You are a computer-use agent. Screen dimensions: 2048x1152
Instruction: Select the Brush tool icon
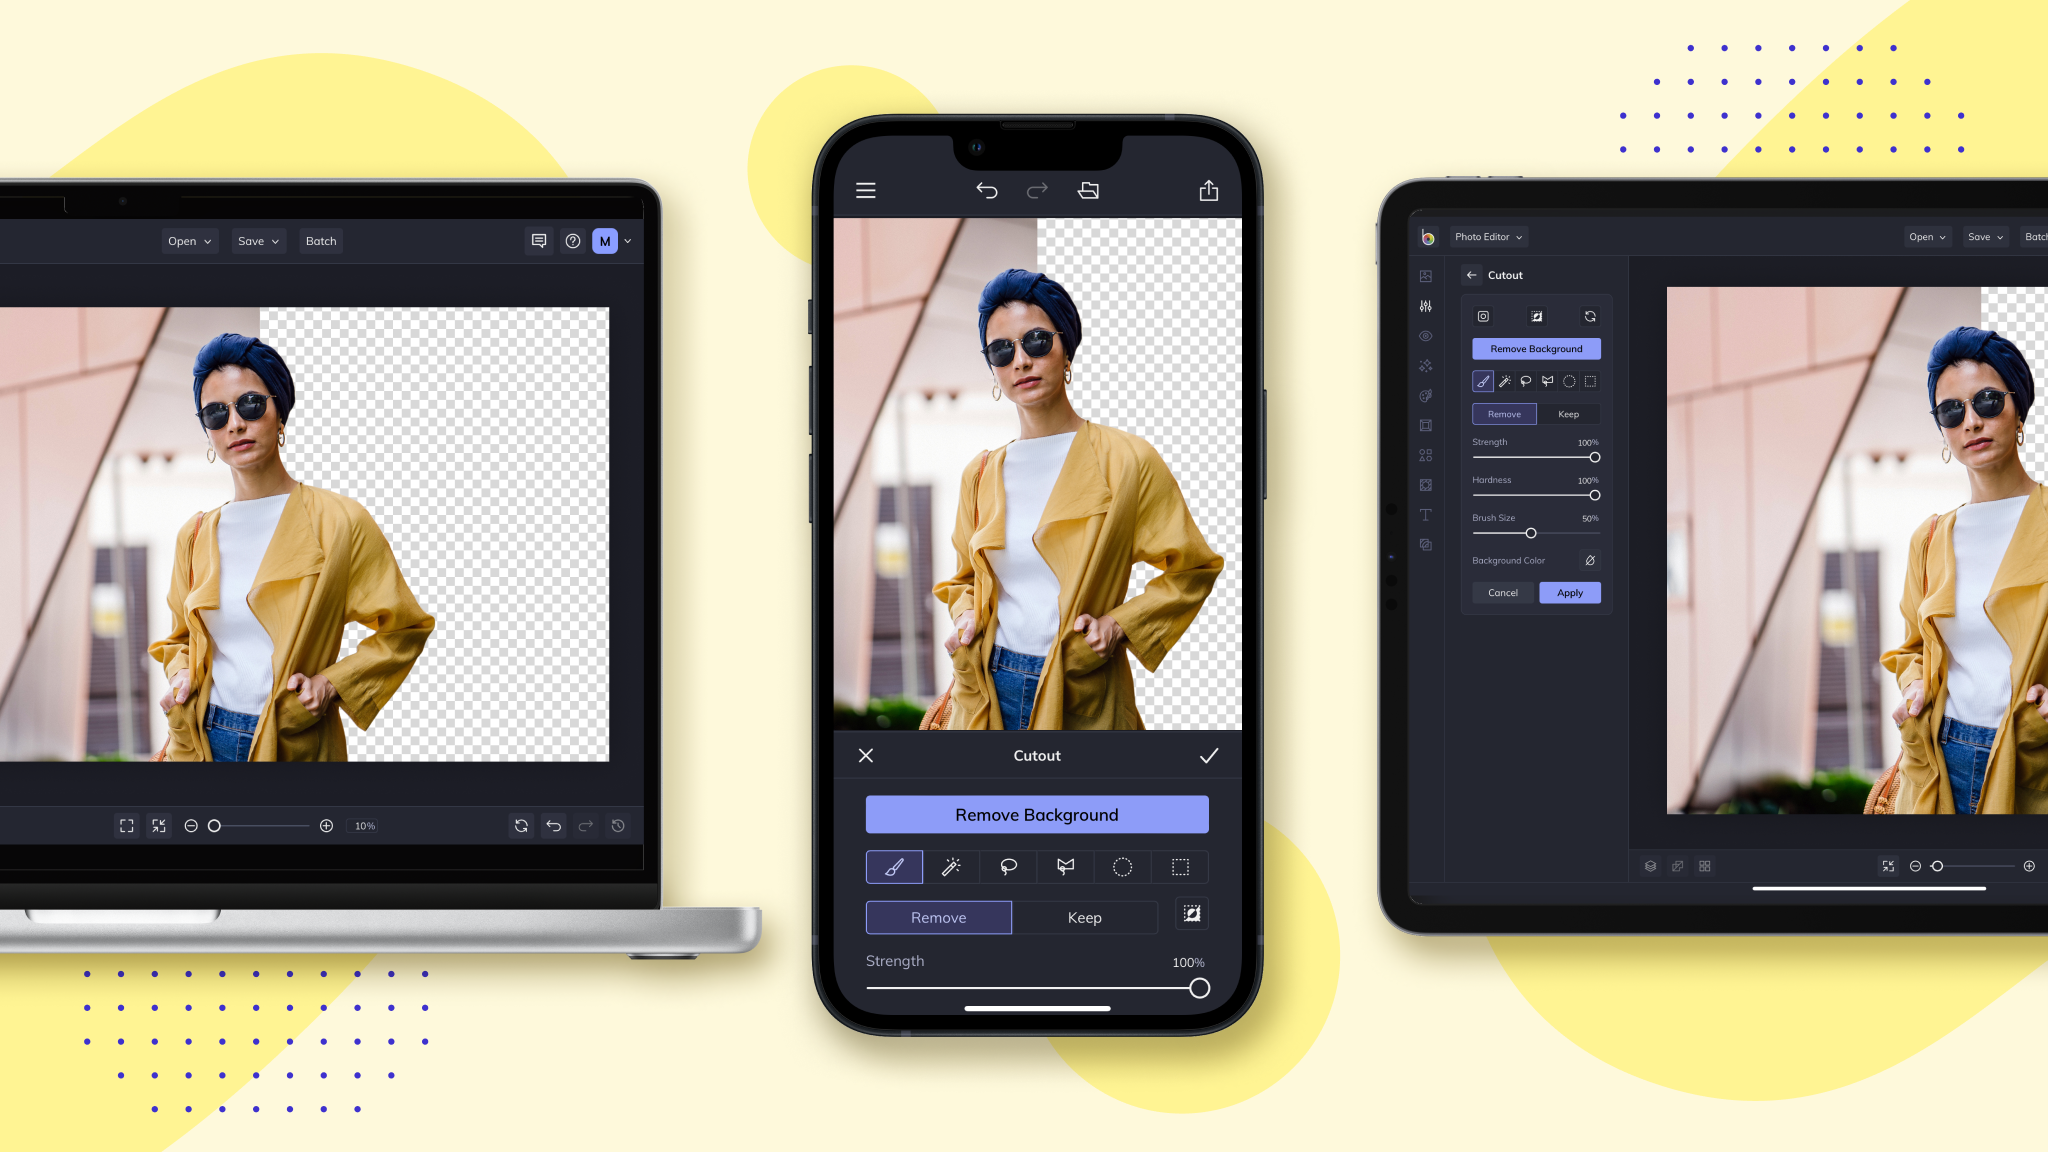pos(895,865)
